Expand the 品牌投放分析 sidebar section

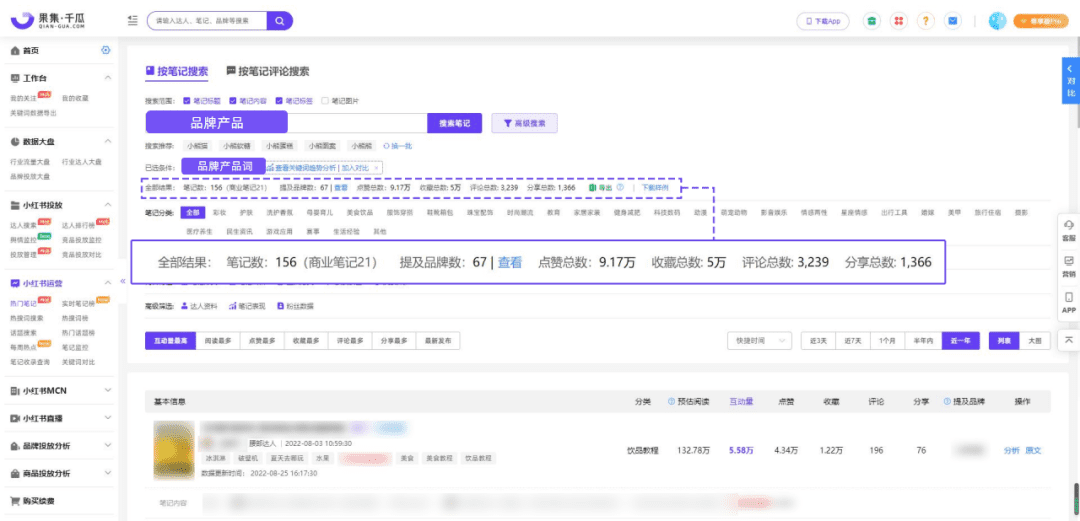point(107,446)
